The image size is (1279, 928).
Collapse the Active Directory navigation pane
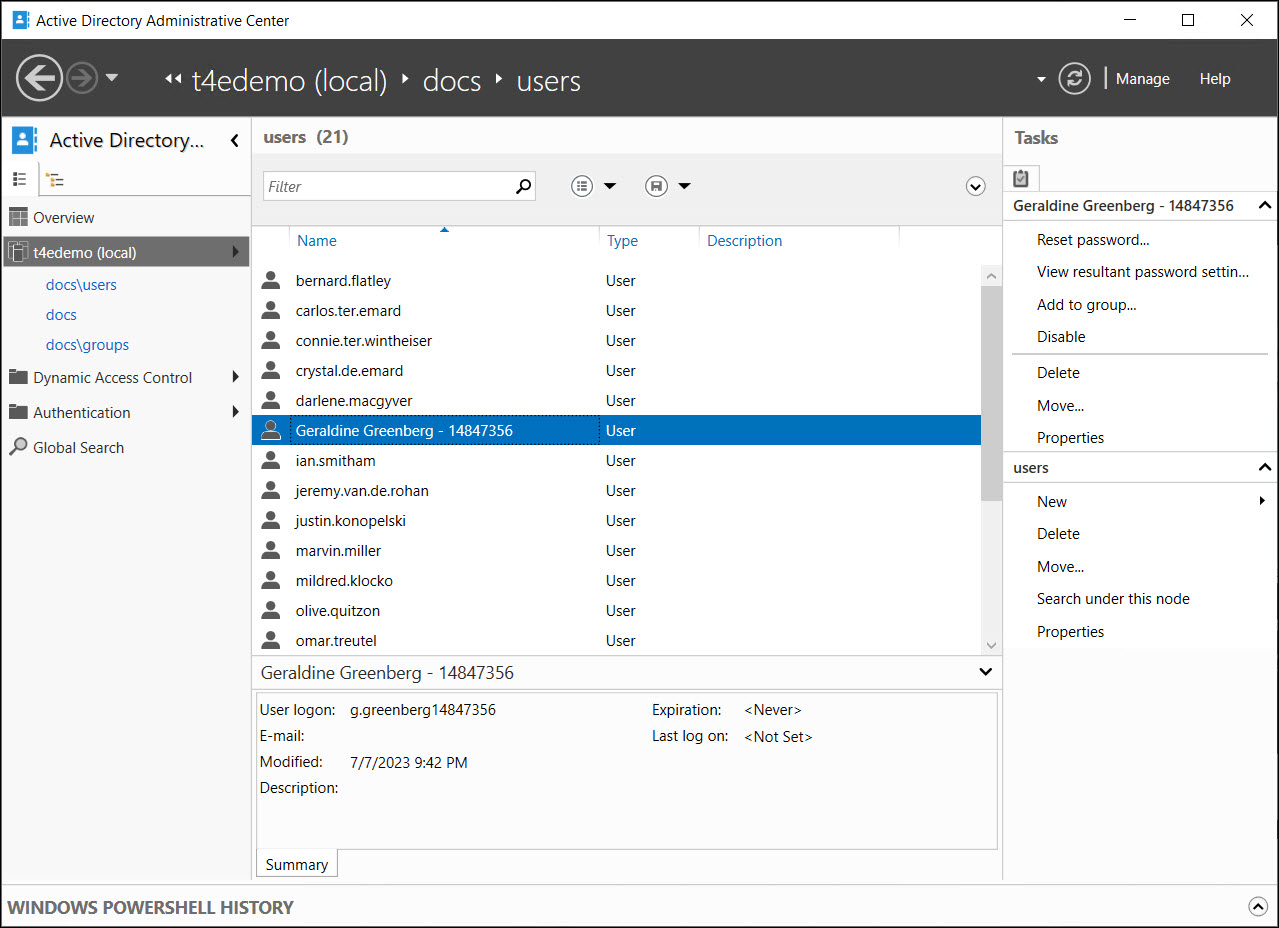(234, 141)
